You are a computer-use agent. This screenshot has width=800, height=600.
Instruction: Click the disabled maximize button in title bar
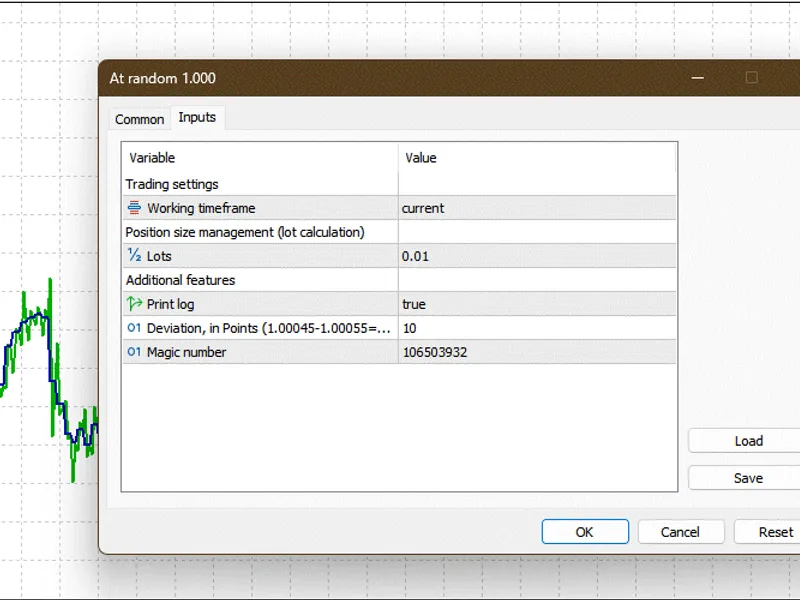click(752, 78)
